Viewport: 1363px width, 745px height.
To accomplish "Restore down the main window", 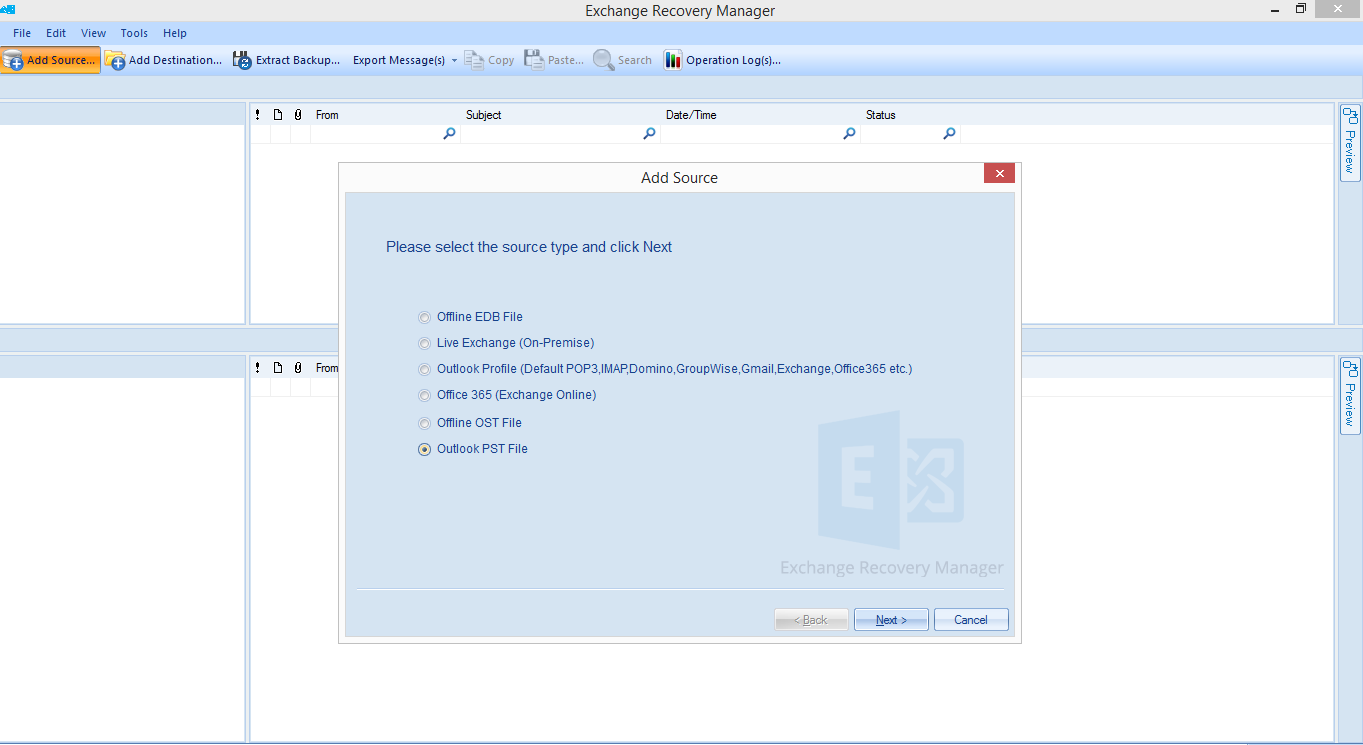I will (x=1301, y=9).
